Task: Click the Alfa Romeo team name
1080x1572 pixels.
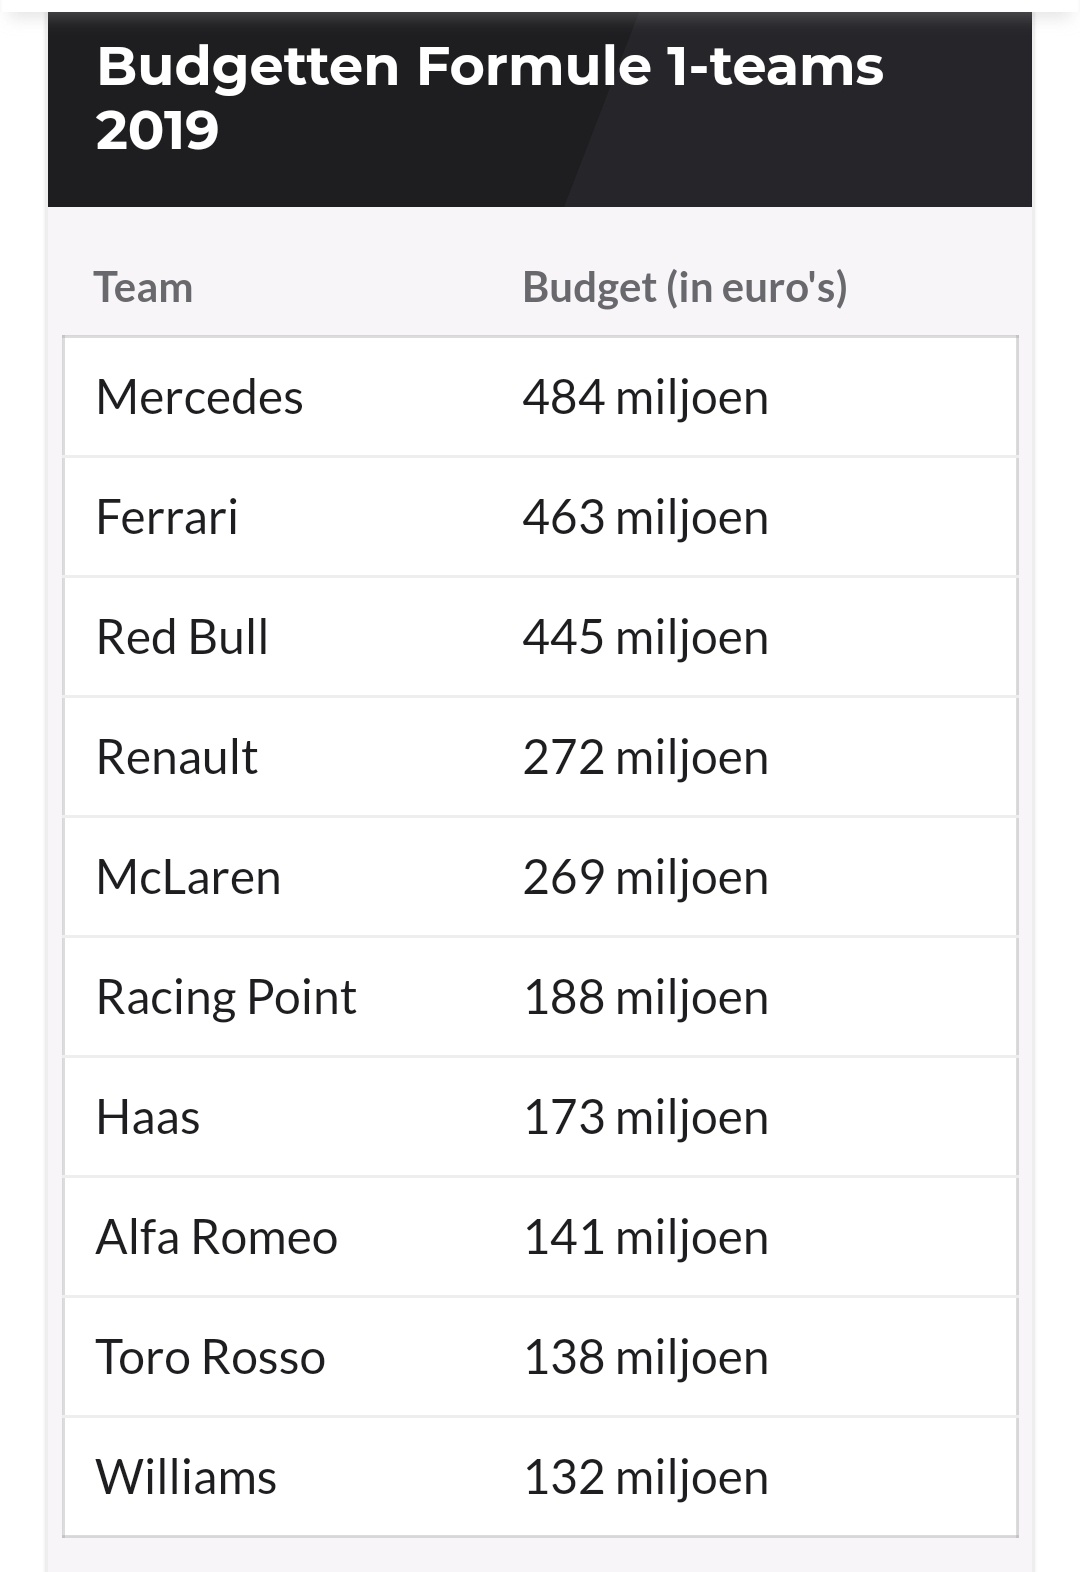Action: 217,1238
